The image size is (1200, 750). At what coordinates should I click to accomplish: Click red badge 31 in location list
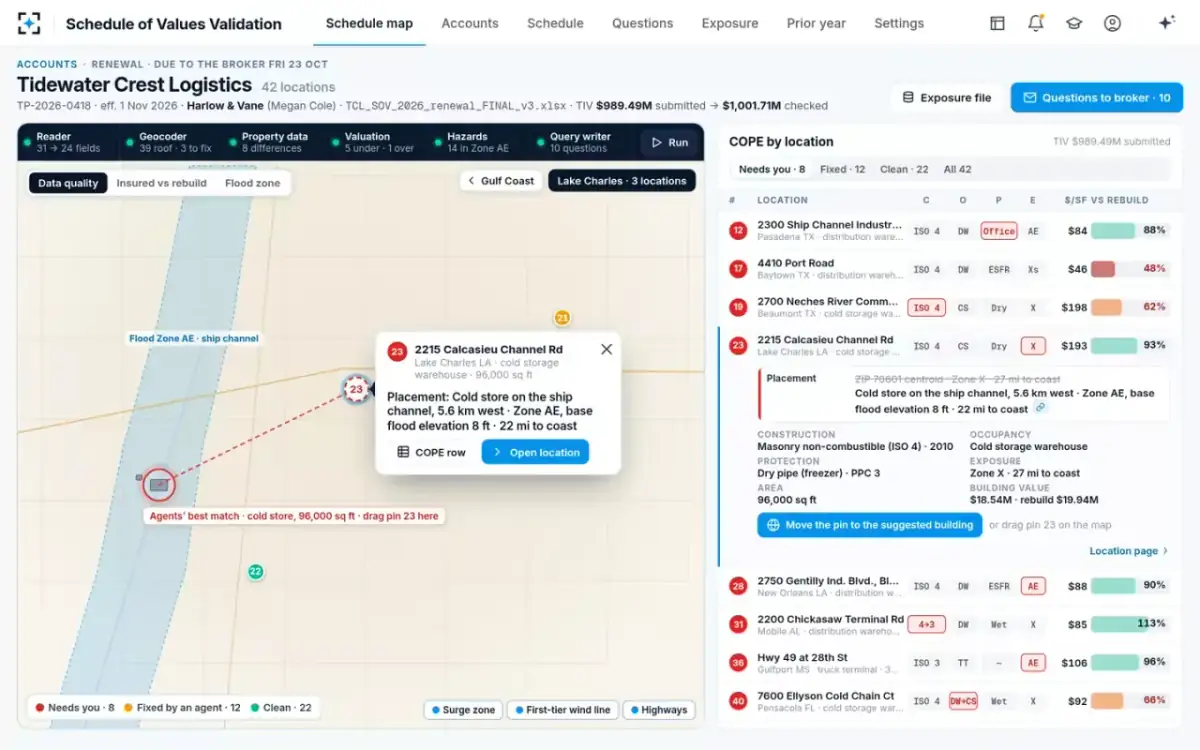(738, 624)
